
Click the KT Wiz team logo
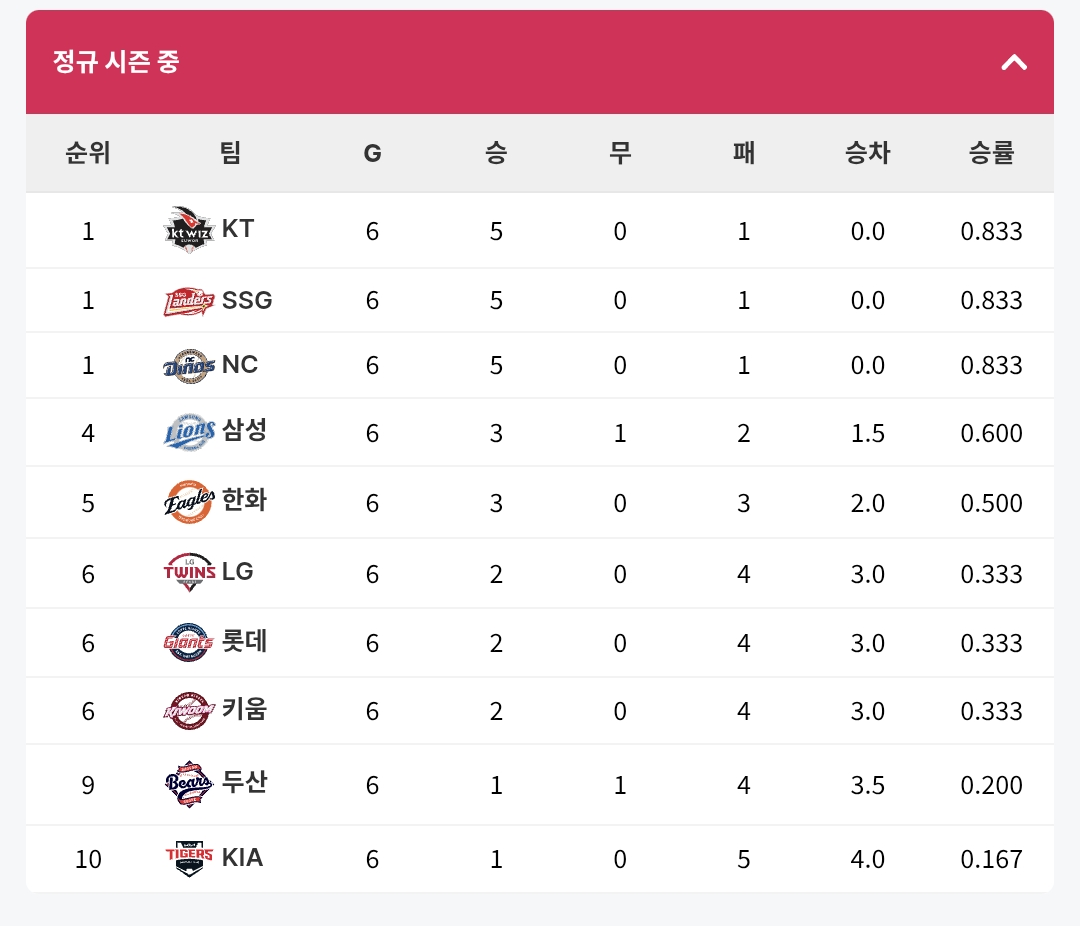pyautogui.click(x=189, y=230)
